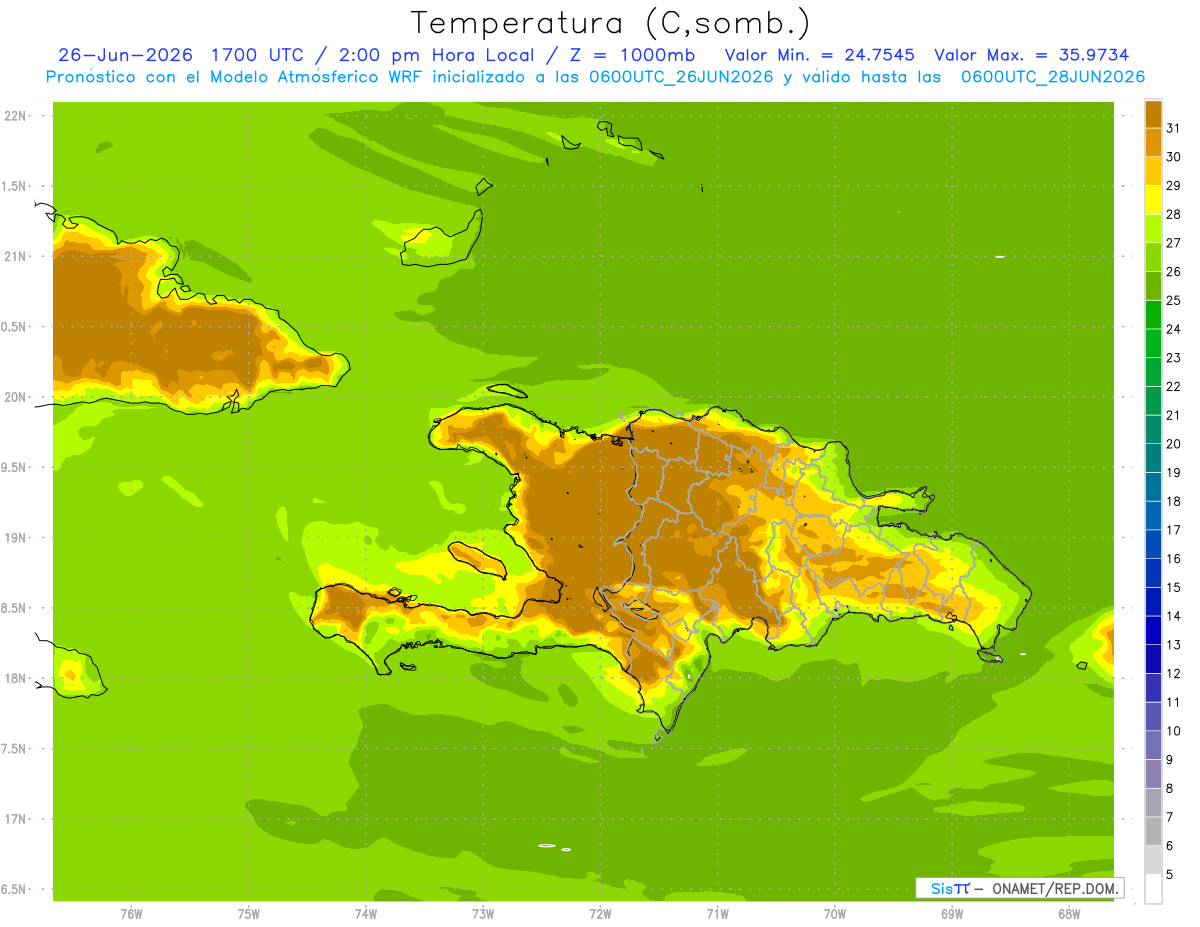This screenshot has width=1200, height=927.
Task: Click the 72W longitude label
Action: [600, 914]
